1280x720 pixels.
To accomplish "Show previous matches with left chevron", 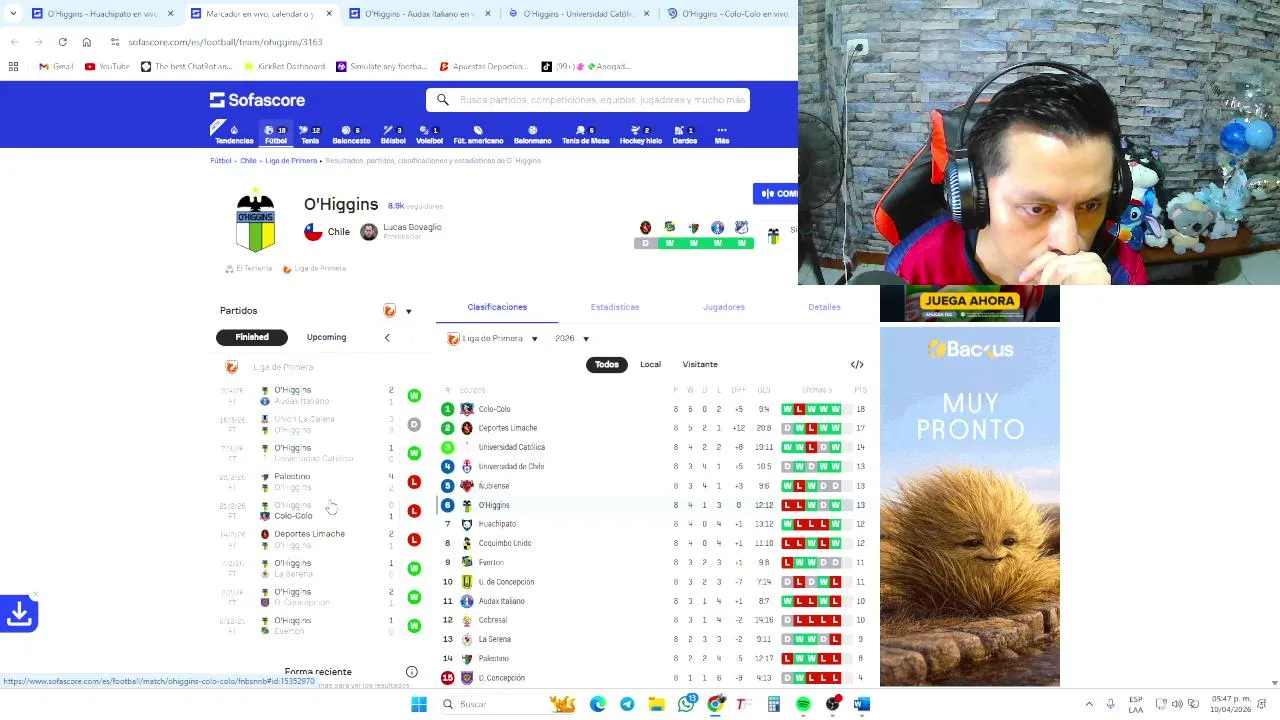I will tap(387, 338).
